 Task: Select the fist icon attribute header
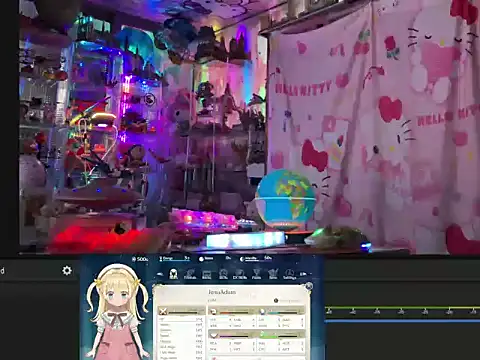[x=232, y=312]
